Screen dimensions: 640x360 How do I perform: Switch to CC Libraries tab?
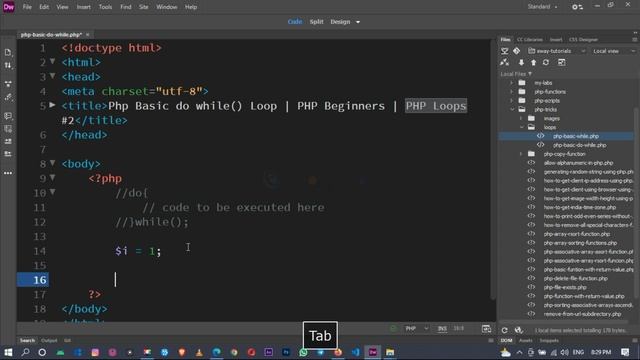[529, 40]
